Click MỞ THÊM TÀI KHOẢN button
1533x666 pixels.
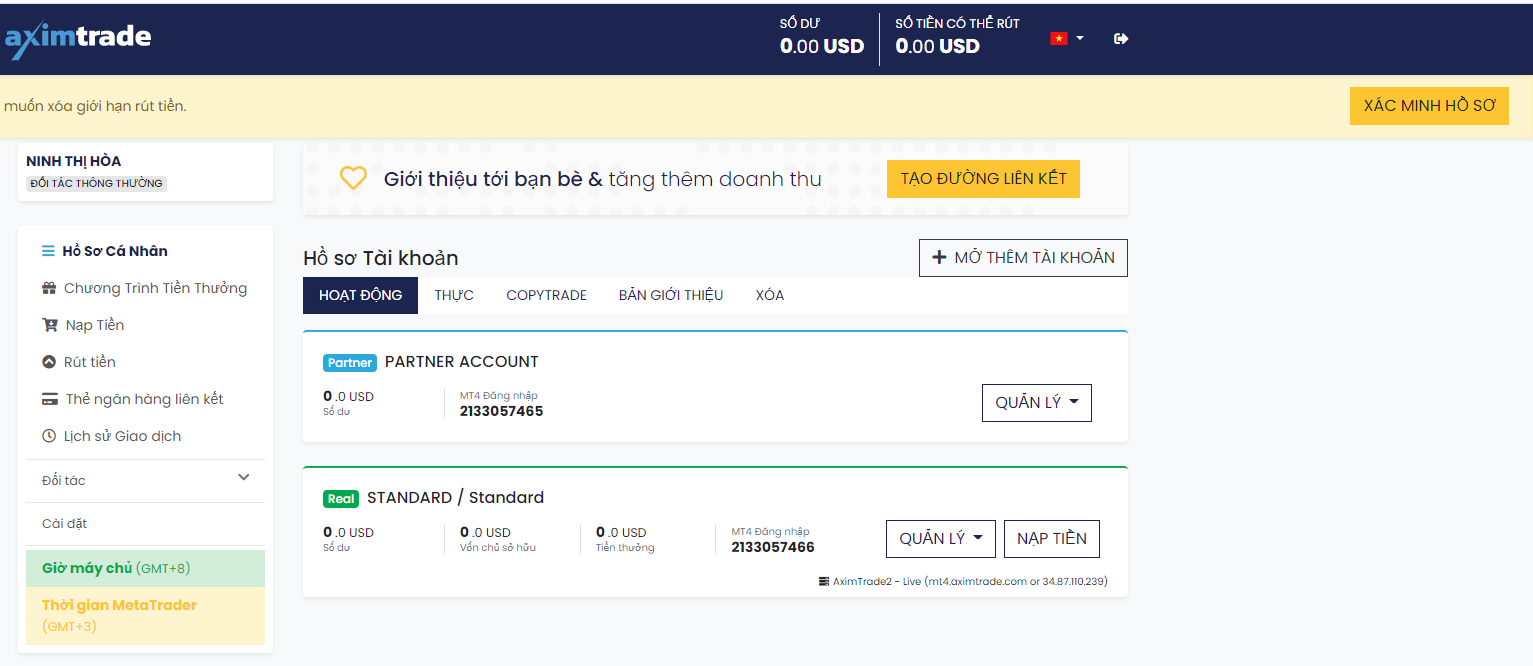(1023, 258)
